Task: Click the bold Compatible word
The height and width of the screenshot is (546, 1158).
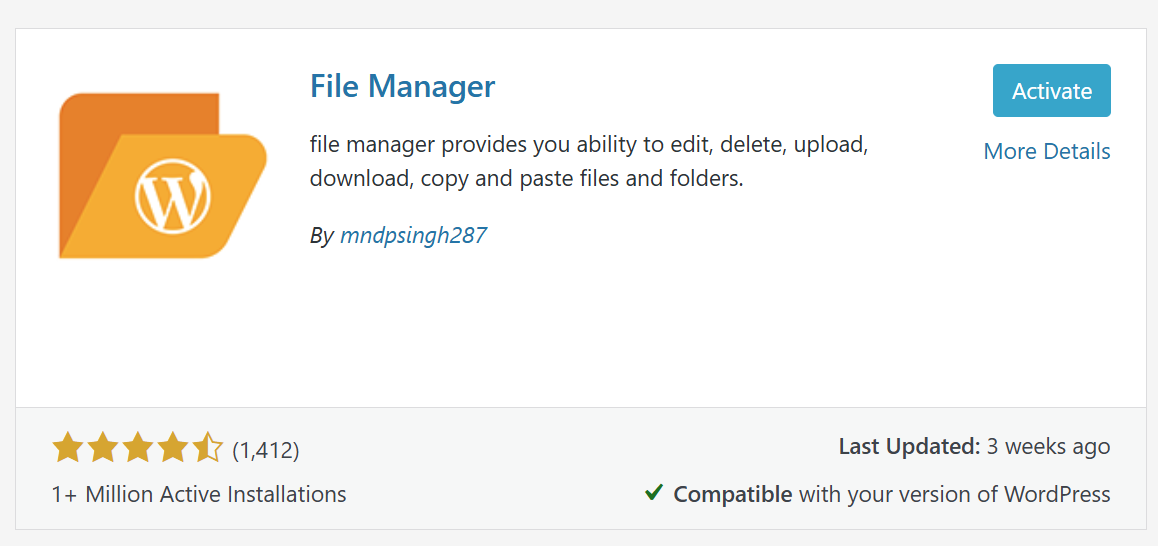Action: [733, 494]
